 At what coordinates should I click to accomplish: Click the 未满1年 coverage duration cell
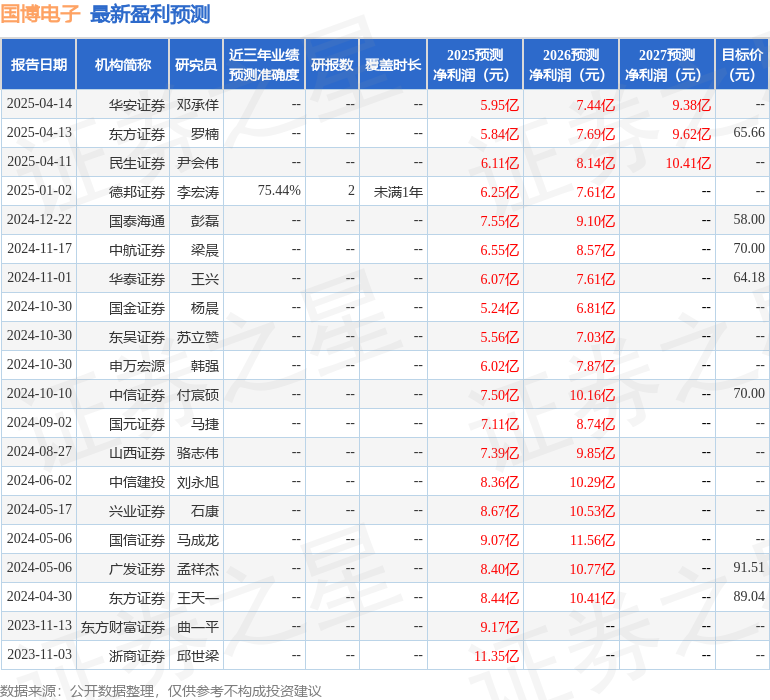(x=398, y=192)
